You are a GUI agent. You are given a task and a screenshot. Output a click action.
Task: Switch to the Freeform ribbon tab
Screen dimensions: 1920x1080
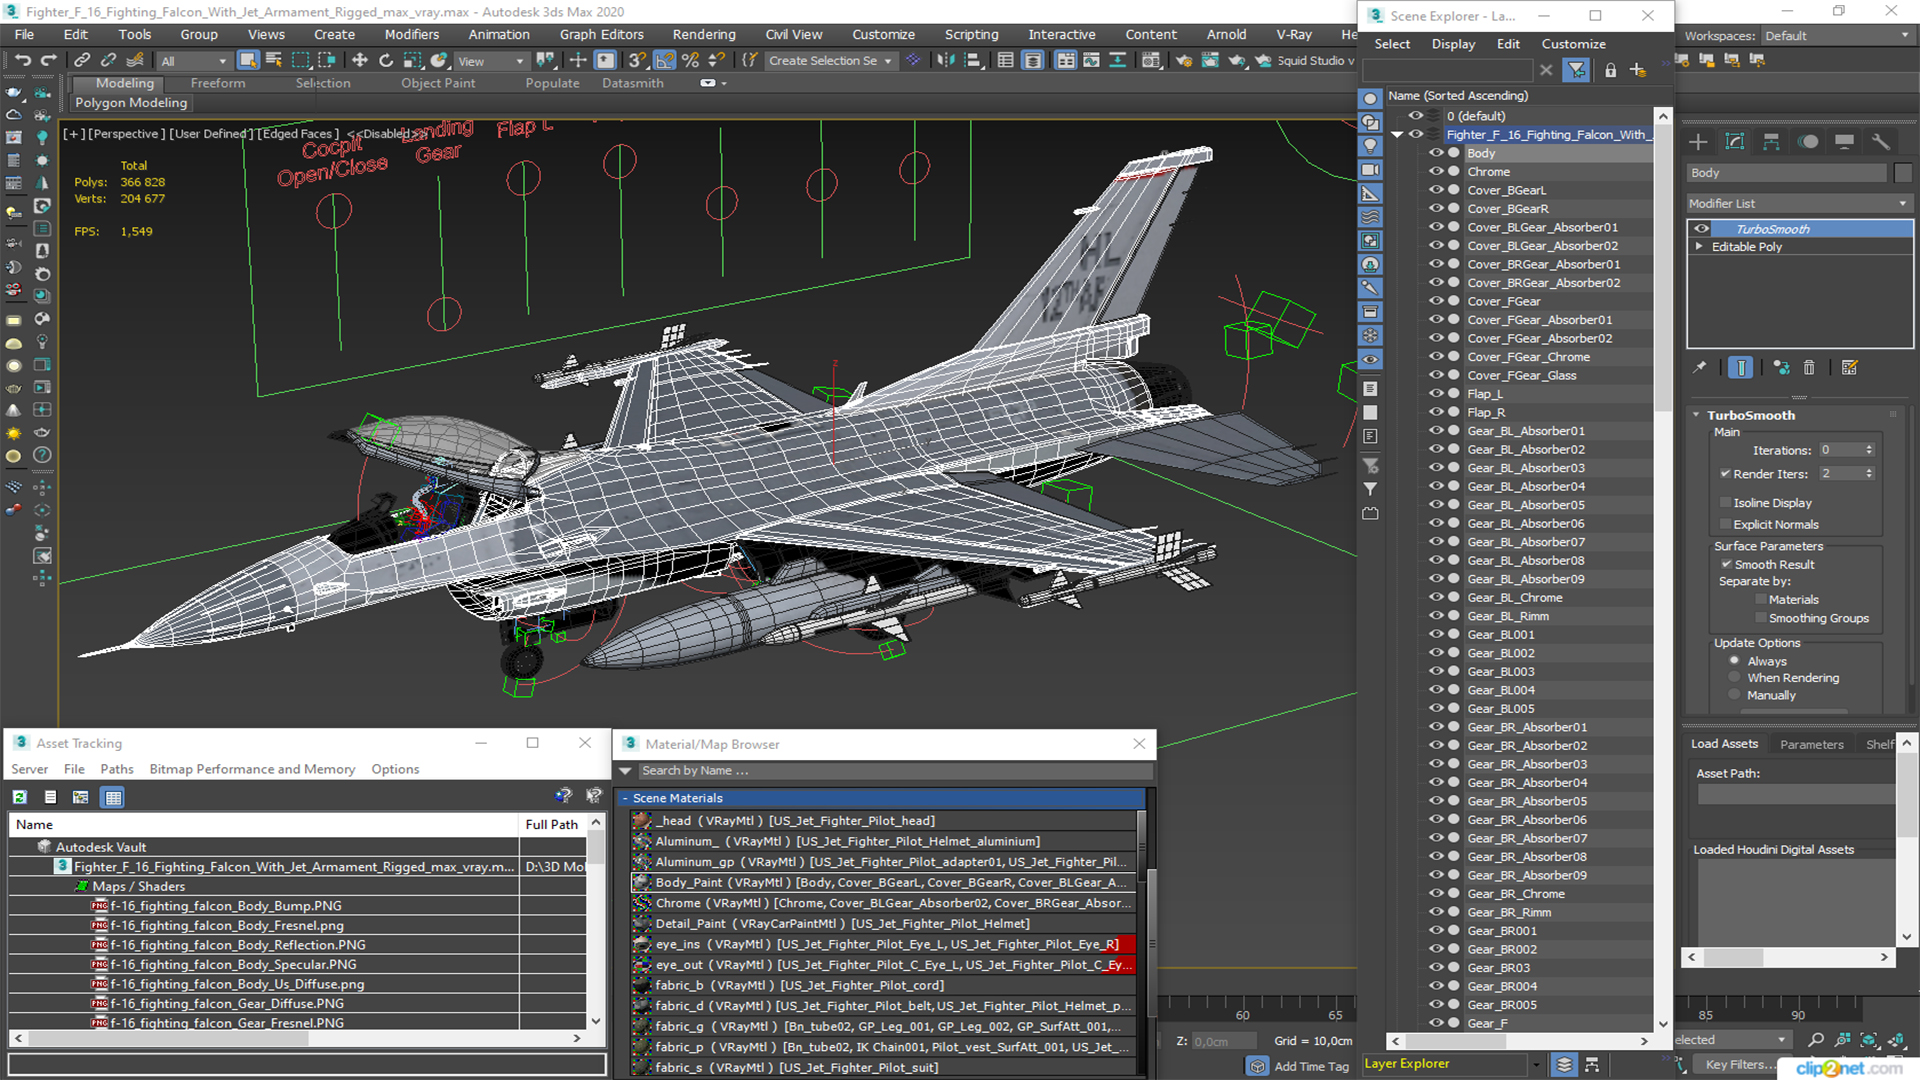tap(218, 84)
